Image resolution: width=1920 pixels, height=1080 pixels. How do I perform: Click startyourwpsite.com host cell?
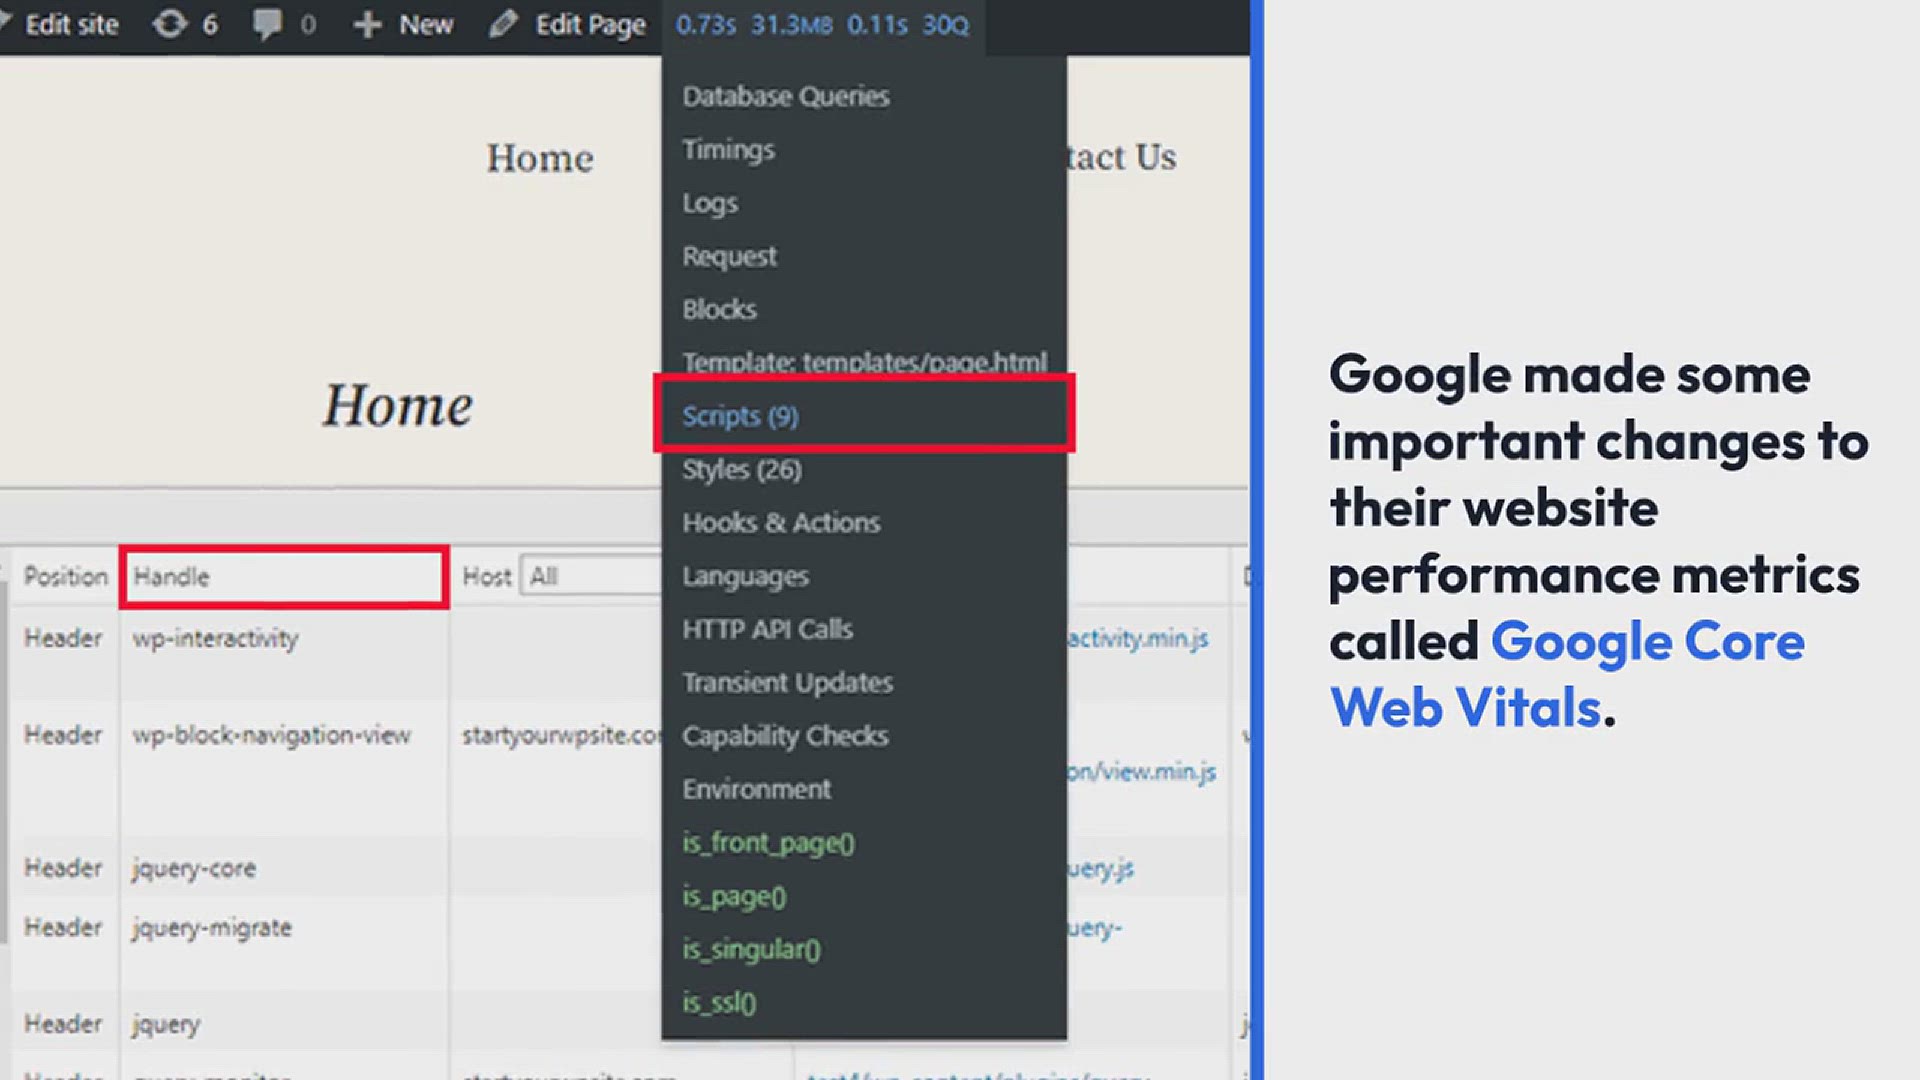[x=561, y=735]
